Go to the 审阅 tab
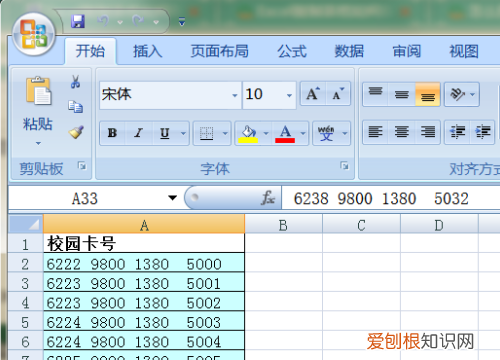This screenshot has width=500, height=360. (406, 51)
